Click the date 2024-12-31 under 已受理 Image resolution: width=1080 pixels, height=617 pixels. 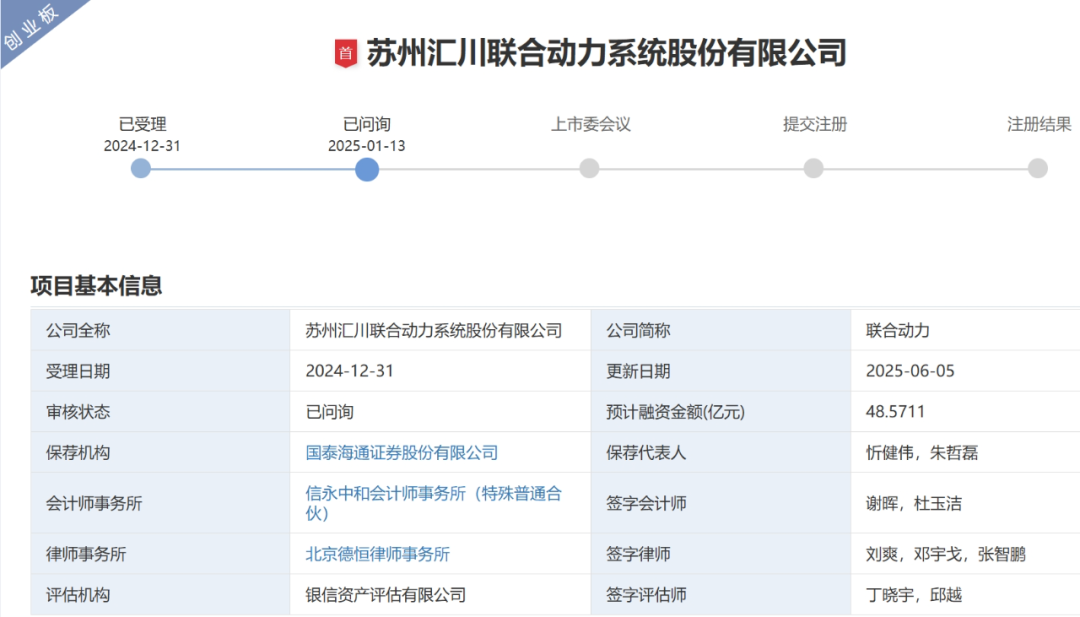pyautogui.click(x=142, y=146)
